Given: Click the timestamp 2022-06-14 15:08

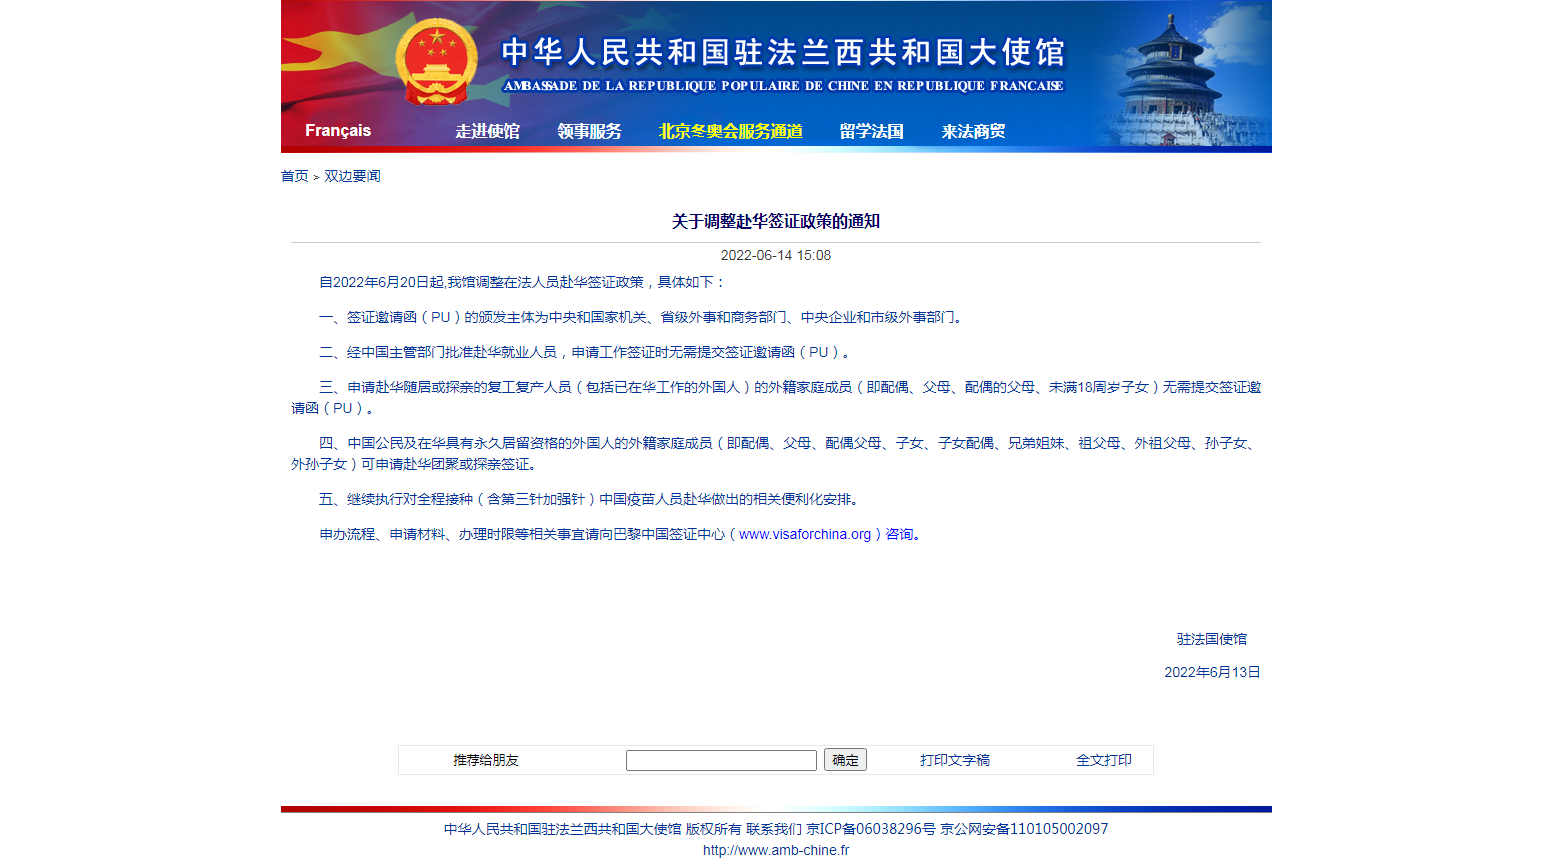Looking at the screenshot, I should click(776, 255).
